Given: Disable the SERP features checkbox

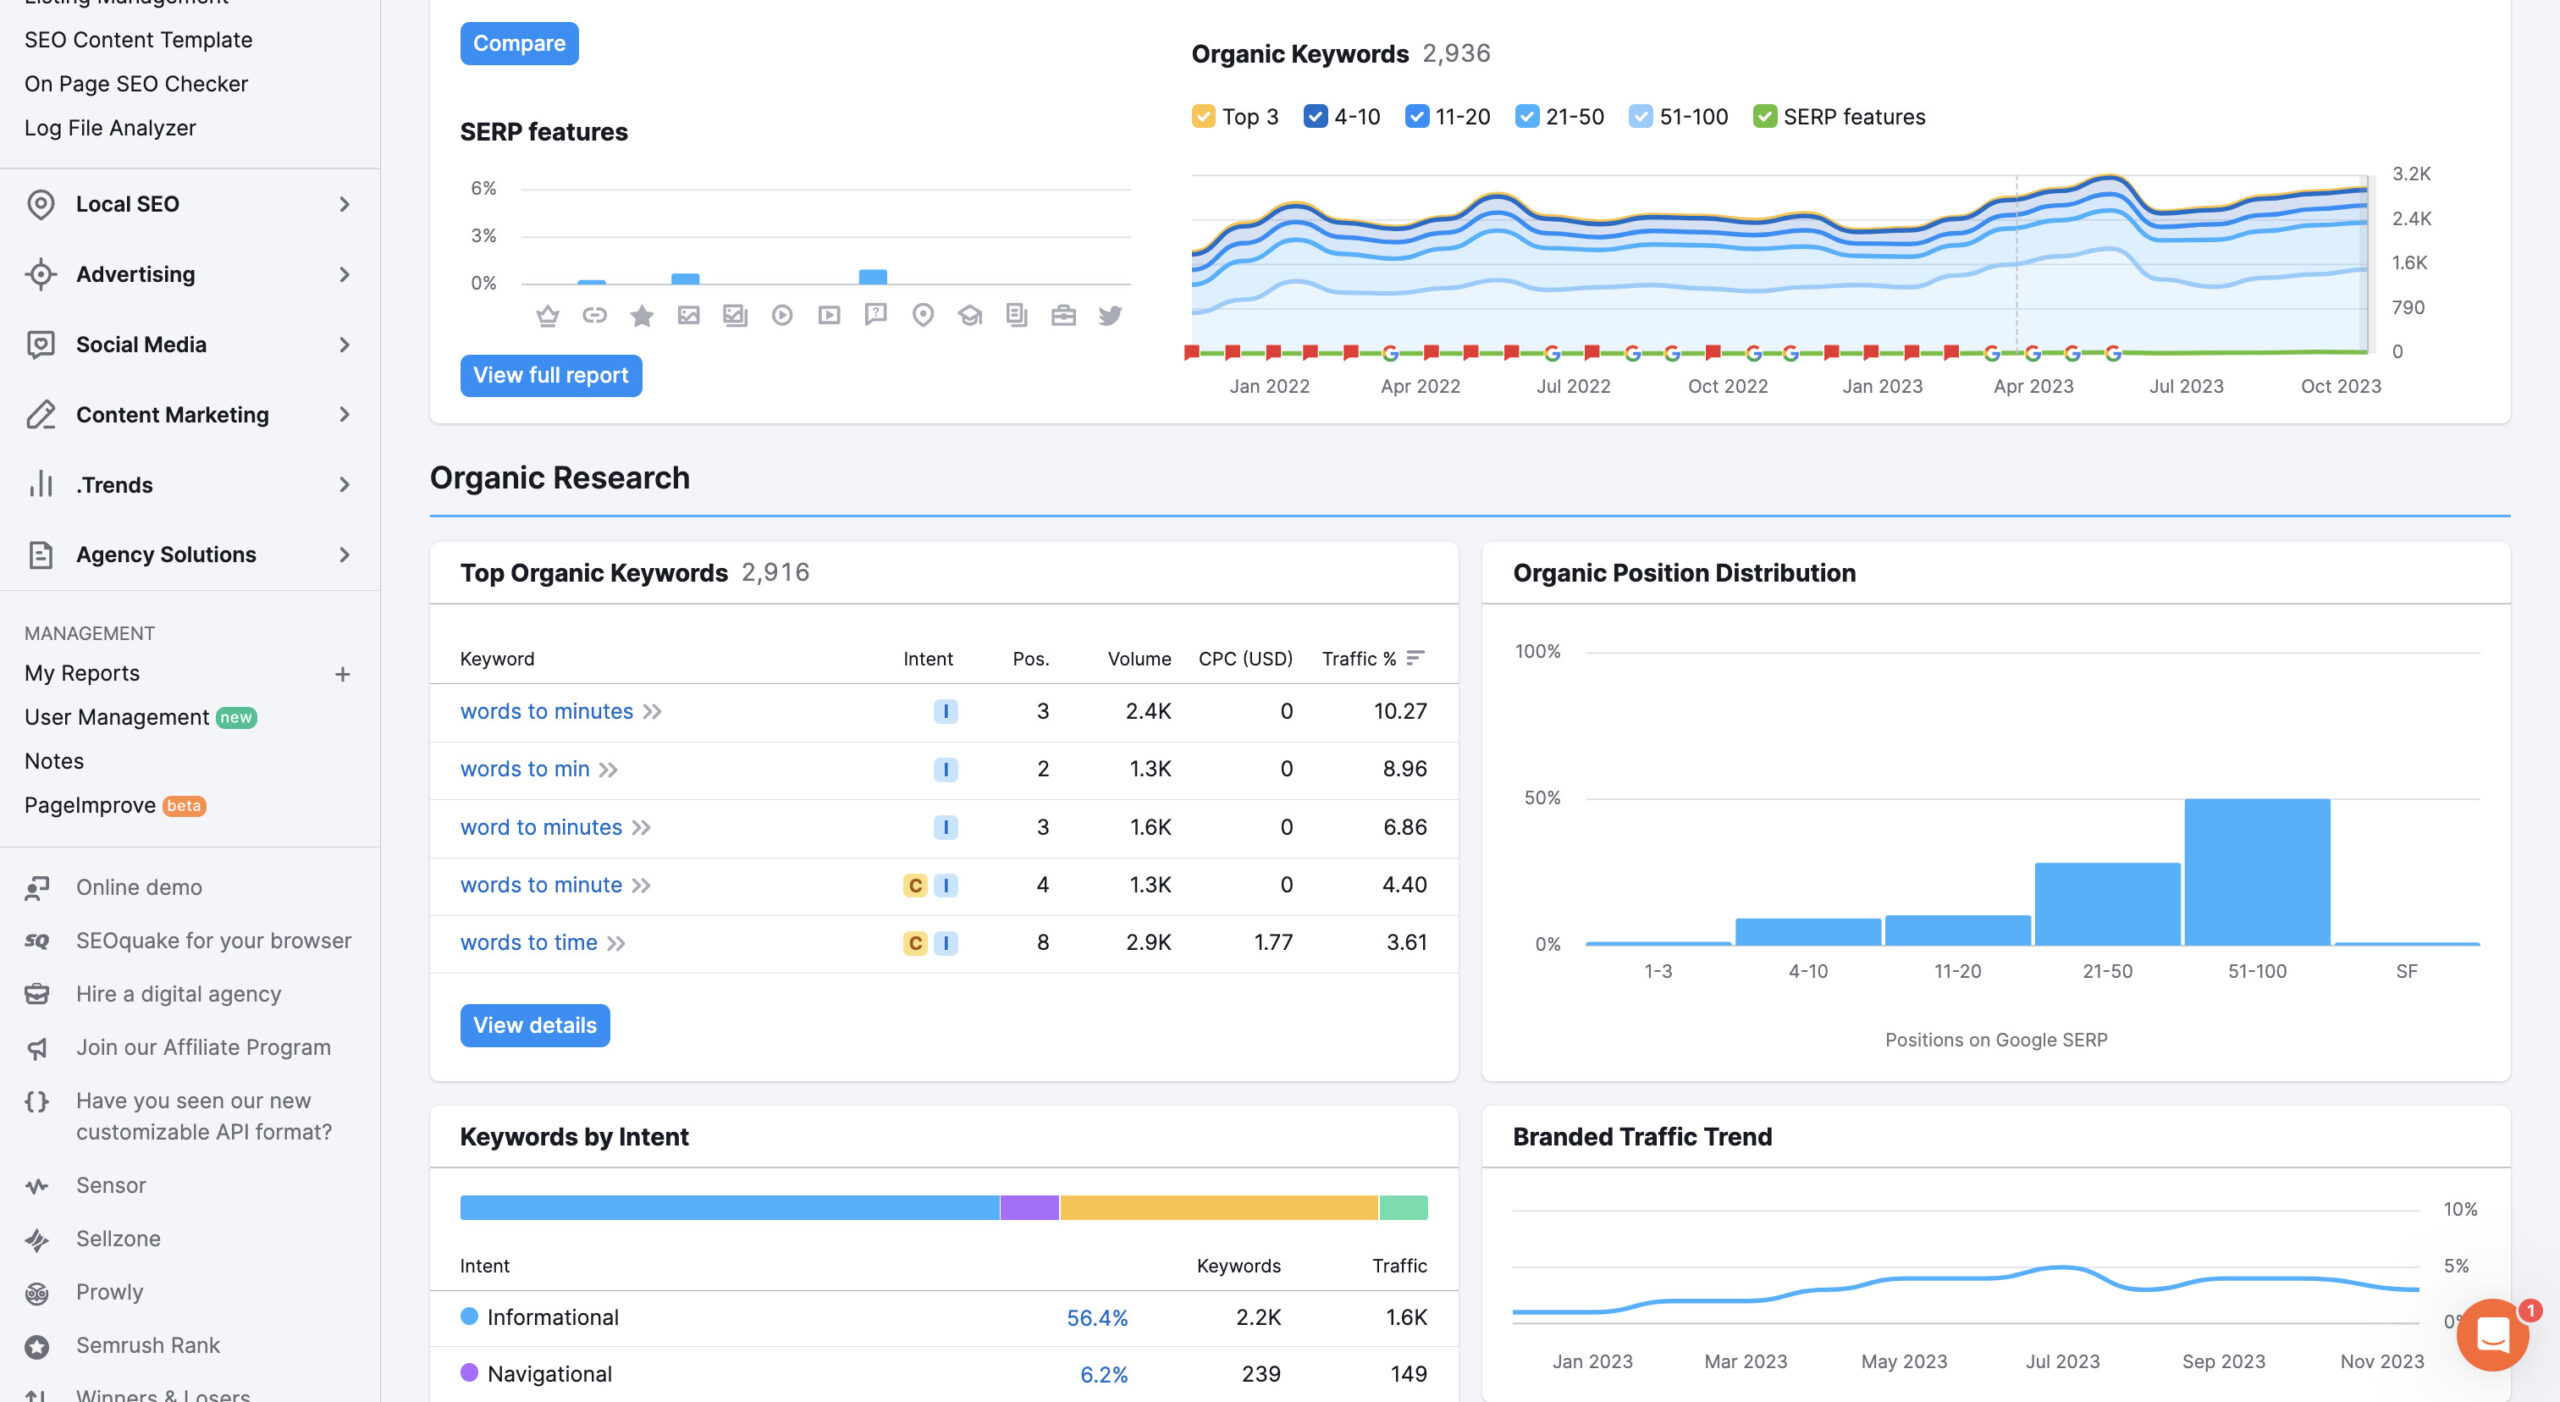Looking at the screenshot, I should (1764, 117).
